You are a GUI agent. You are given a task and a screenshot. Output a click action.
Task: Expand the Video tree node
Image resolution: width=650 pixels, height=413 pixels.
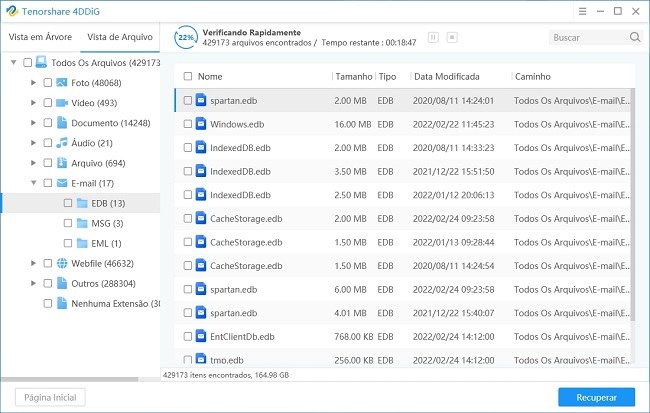34,102
